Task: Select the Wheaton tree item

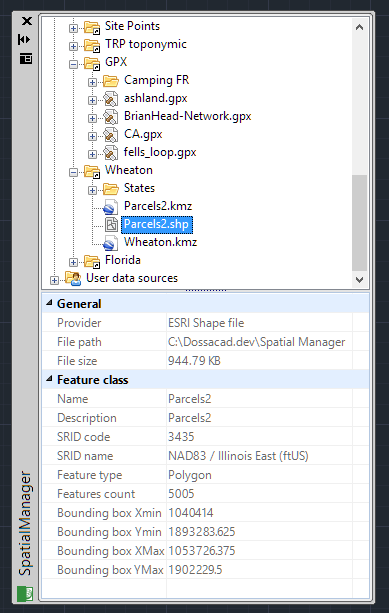Action: [x=129, y=170]
